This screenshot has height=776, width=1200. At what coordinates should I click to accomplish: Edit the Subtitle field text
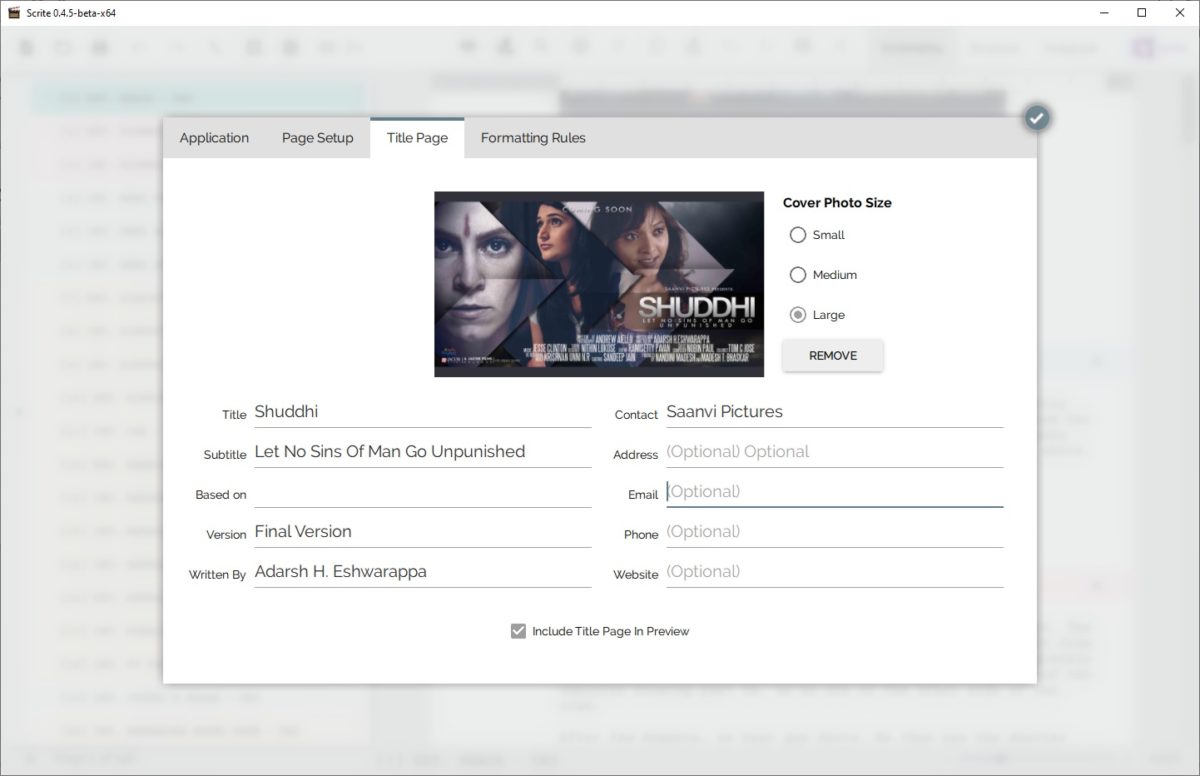(x=420, y=451)
